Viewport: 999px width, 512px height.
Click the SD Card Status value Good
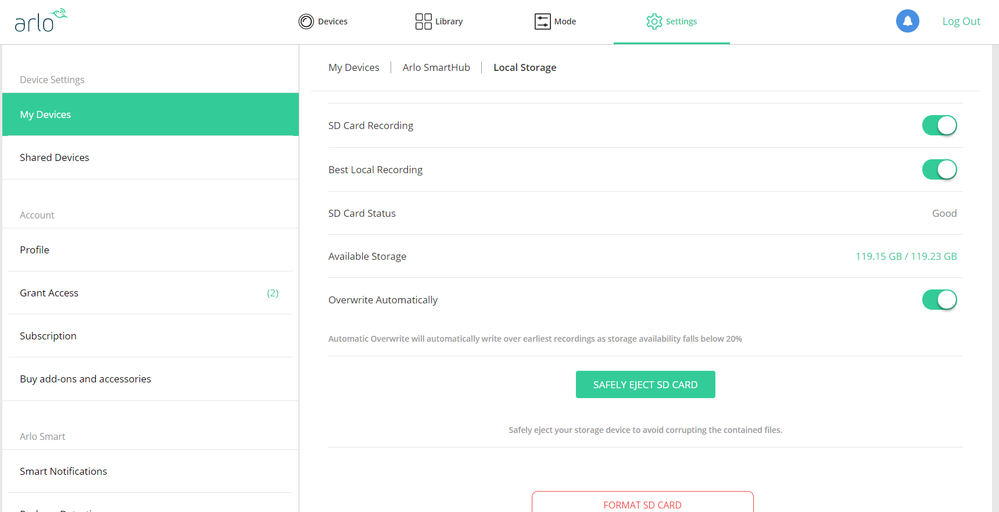pyautogui.click(x=944, y=213)
